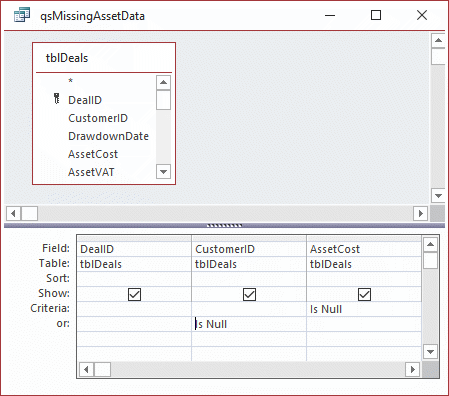Image resolution: width=449 pixels, height=396 pixels.
Task: Uncheck the Show checkbox for AssetCost column
Action: pos(364,294)
